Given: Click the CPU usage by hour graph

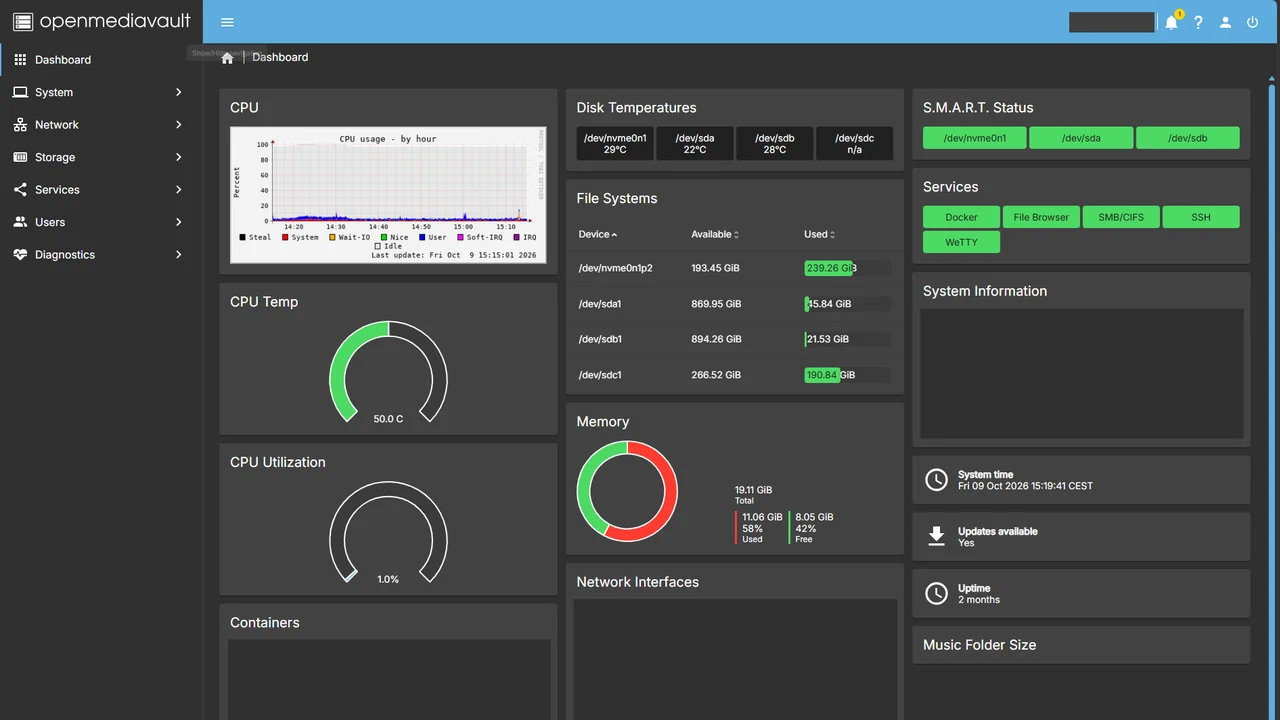Looking at the screenshot, I should 388,195.
